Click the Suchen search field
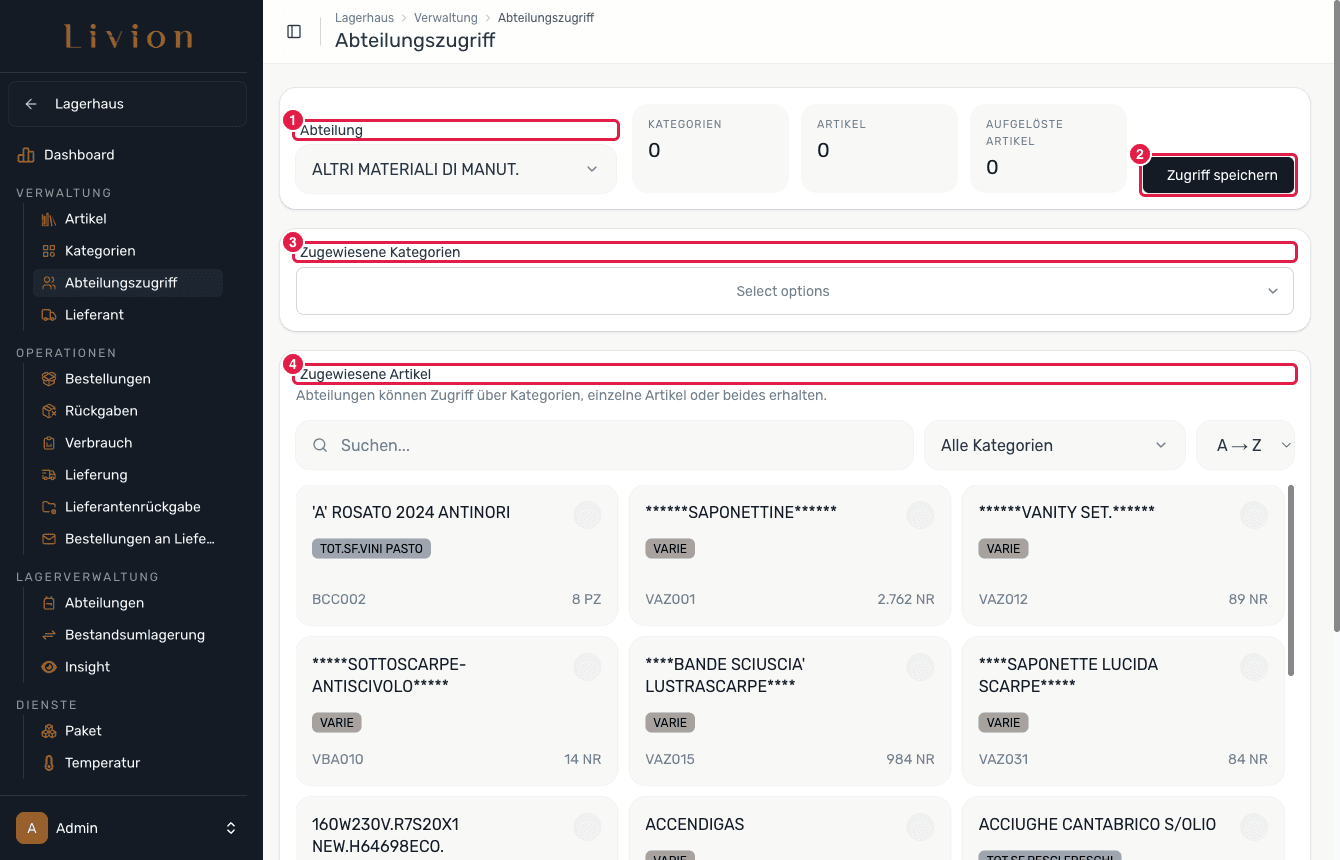Image resolution: width=1340 pixels, height=860 pixels. pyautogui.click(x=604, y=445)
